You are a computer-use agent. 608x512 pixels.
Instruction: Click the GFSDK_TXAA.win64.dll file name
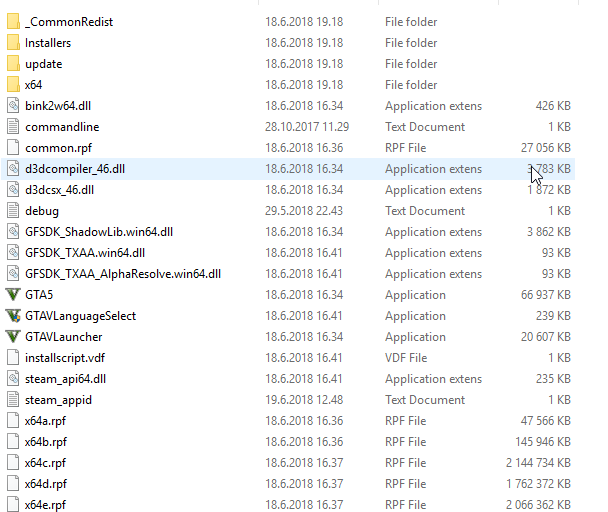85,253
